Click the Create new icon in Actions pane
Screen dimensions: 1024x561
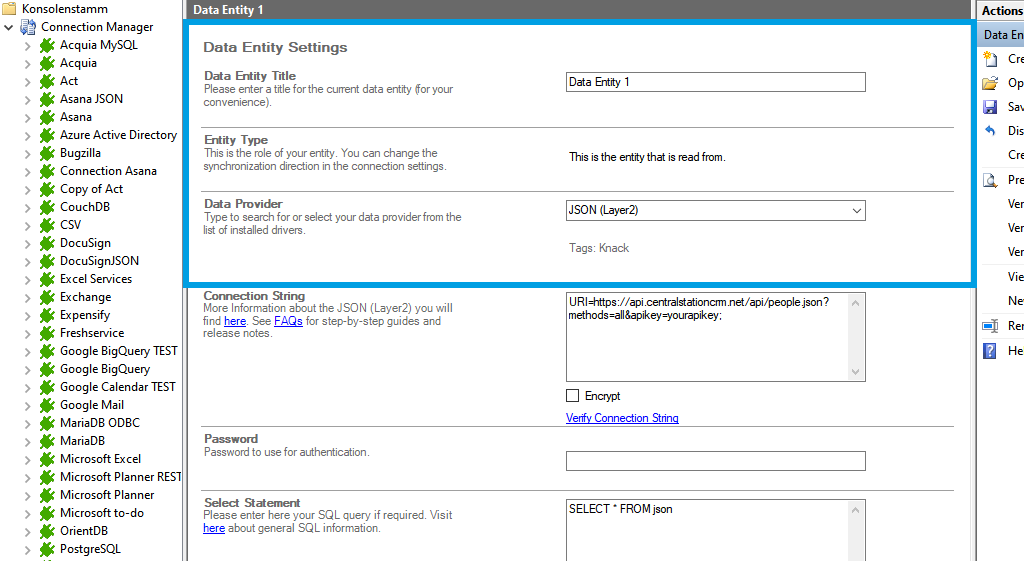990,59
